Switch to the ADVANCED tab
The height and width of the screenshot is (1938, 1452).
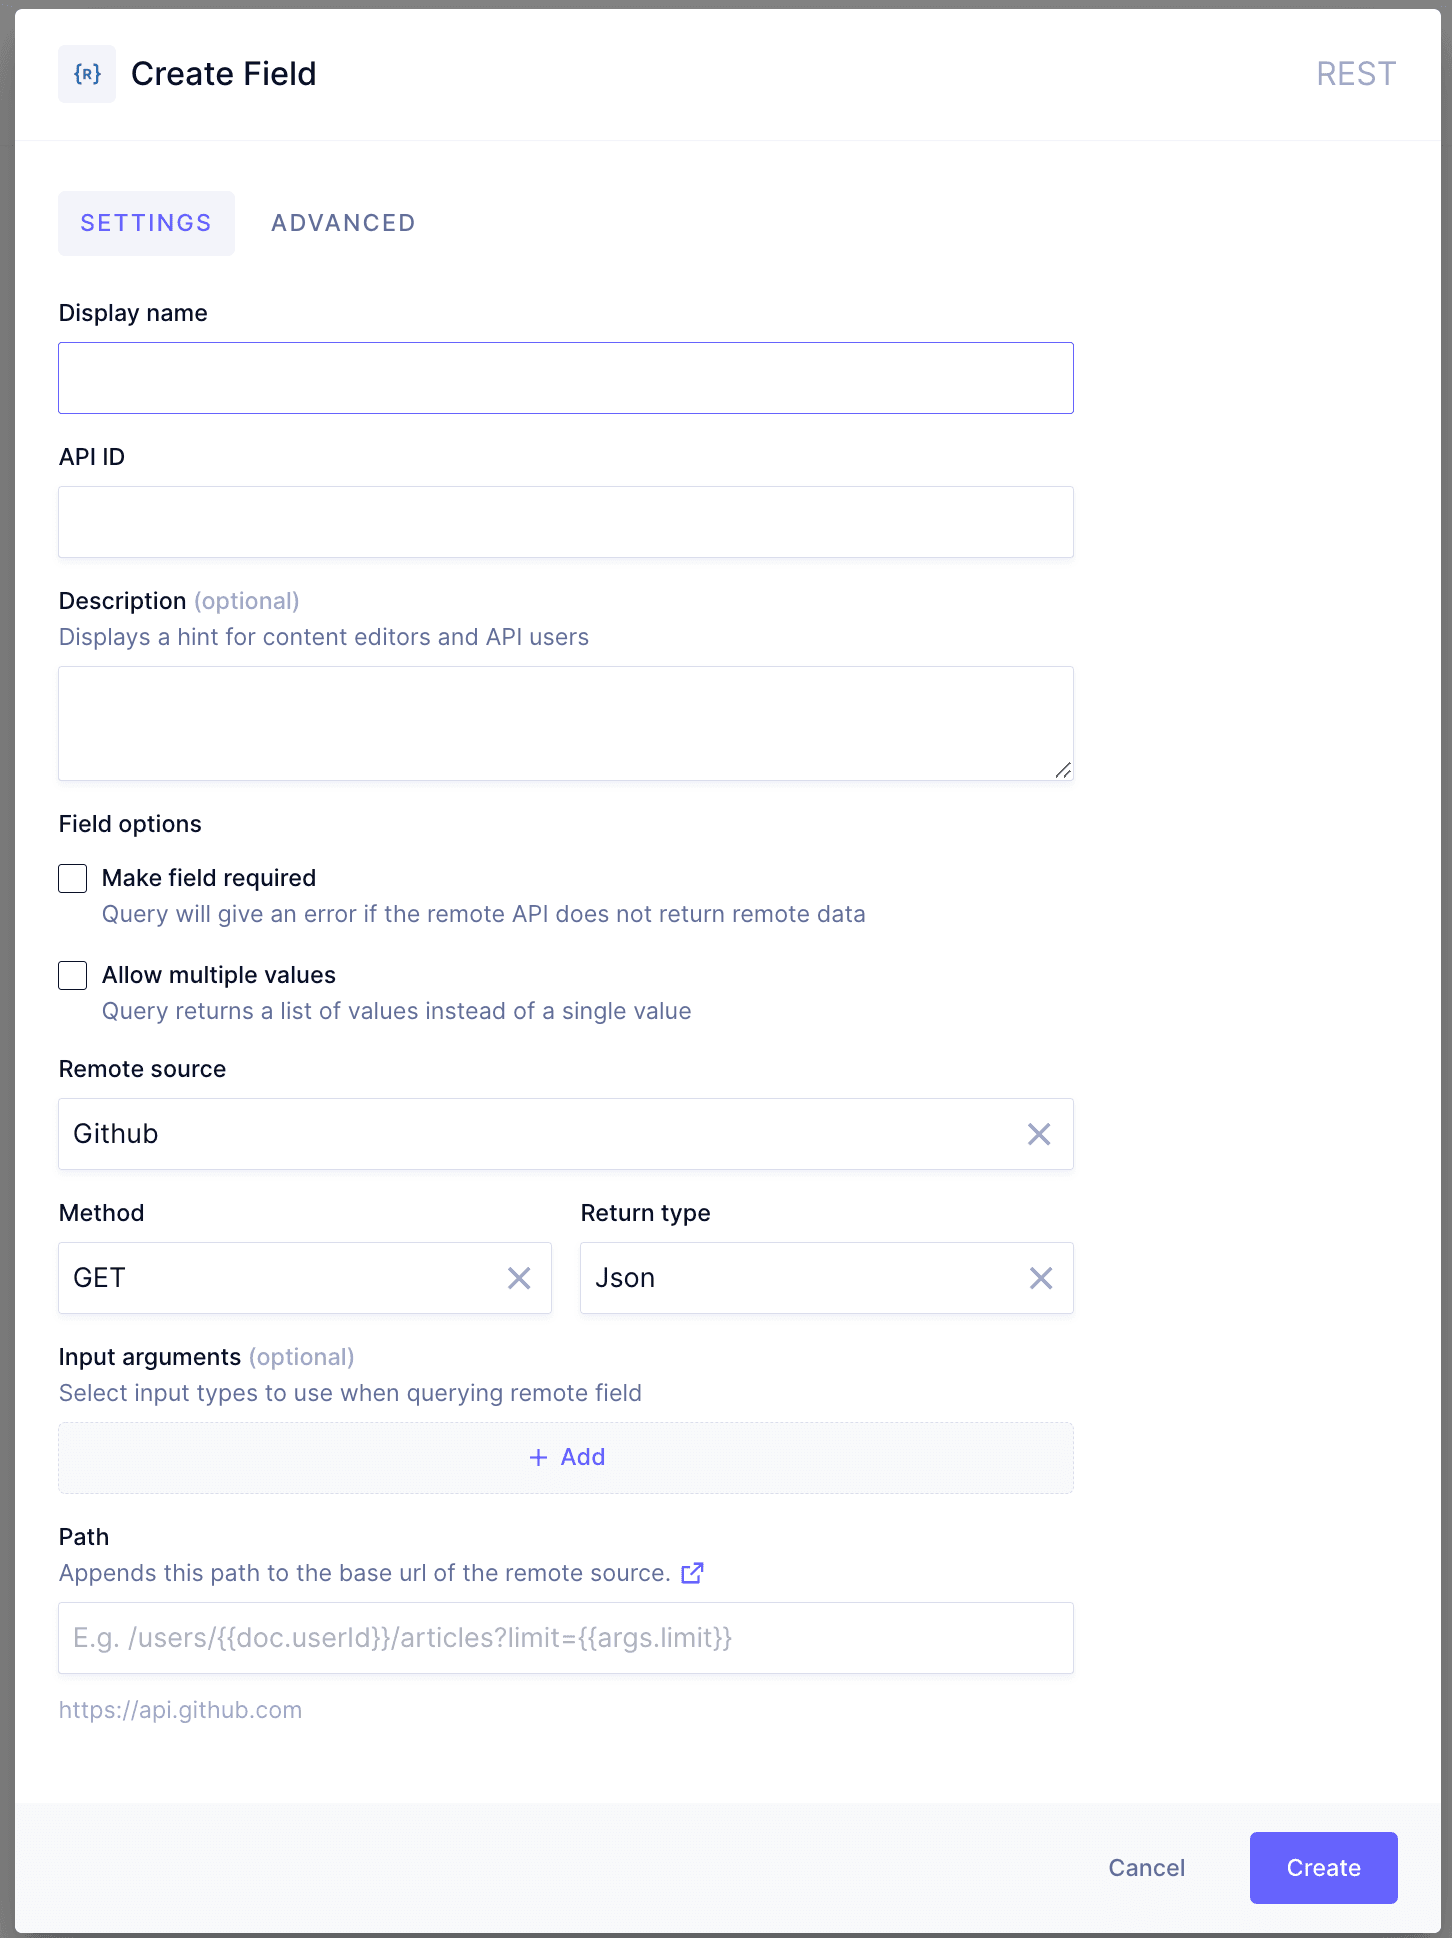click(342, 222)
